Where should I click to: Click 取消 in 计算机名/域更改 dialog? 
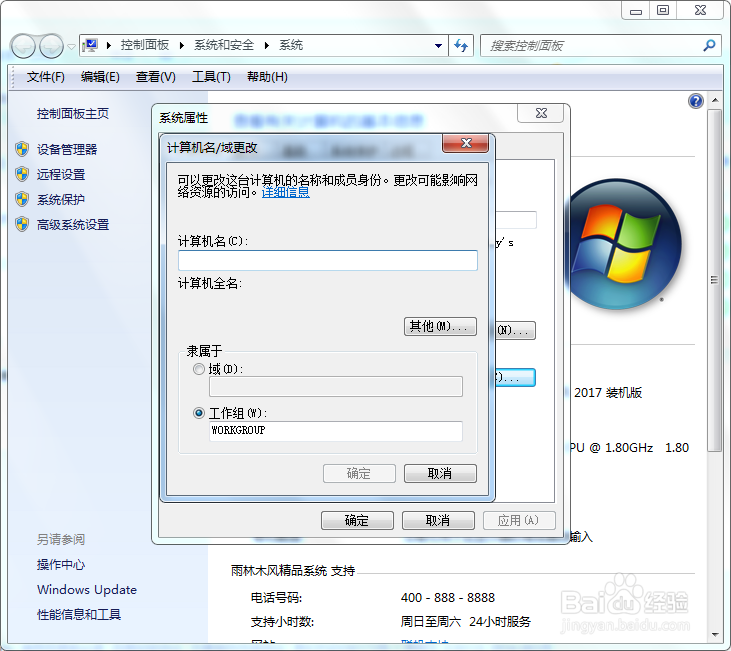coord(440,473)
